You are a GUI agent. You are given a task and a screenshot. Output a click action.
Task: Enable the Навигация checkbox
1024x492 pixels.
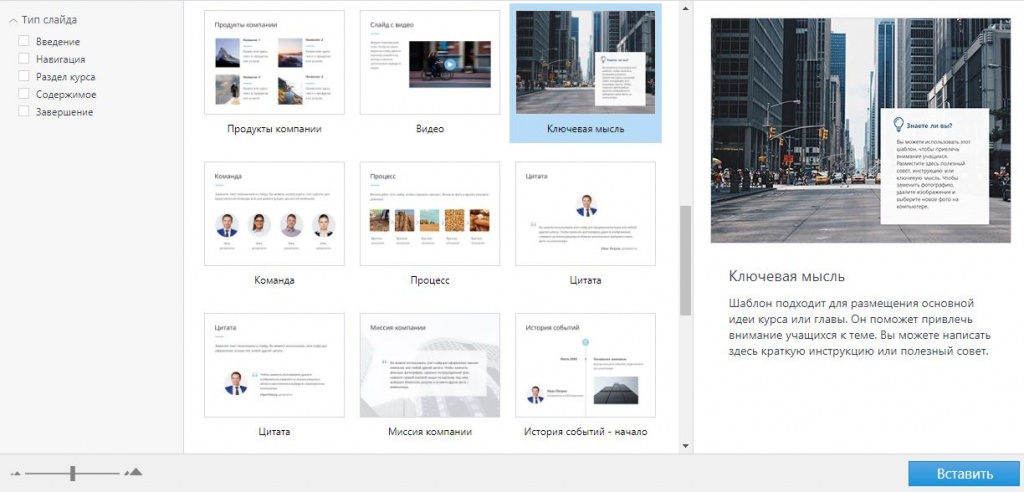(23, 59)
